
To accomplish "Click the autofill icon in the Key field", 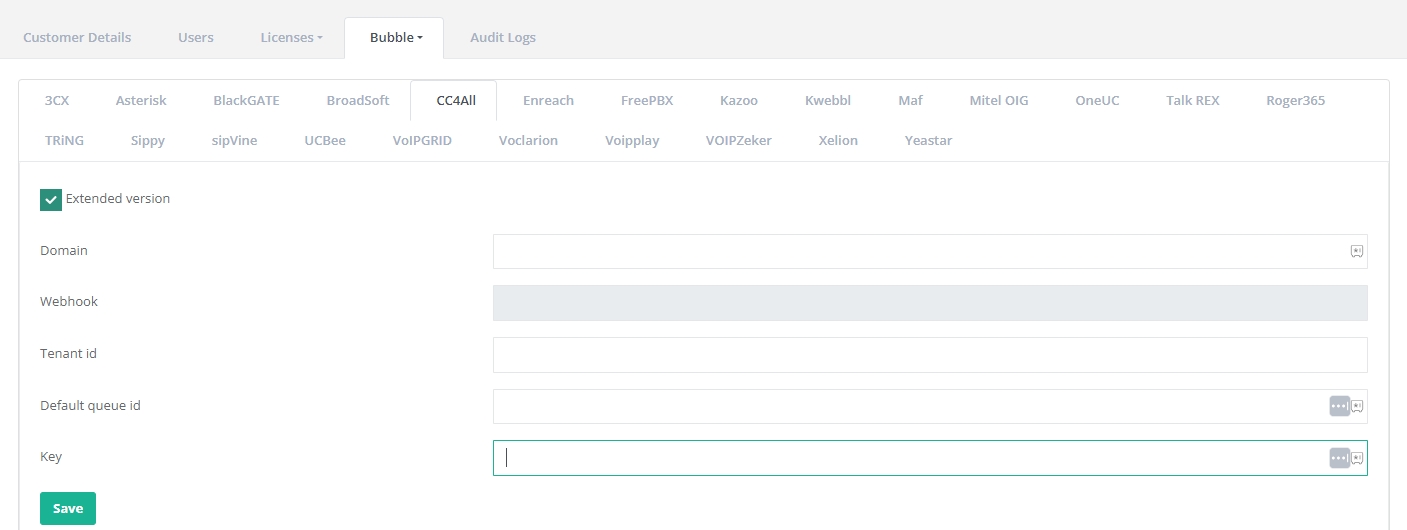I will pyautogui.click(x=1357, y=458).
